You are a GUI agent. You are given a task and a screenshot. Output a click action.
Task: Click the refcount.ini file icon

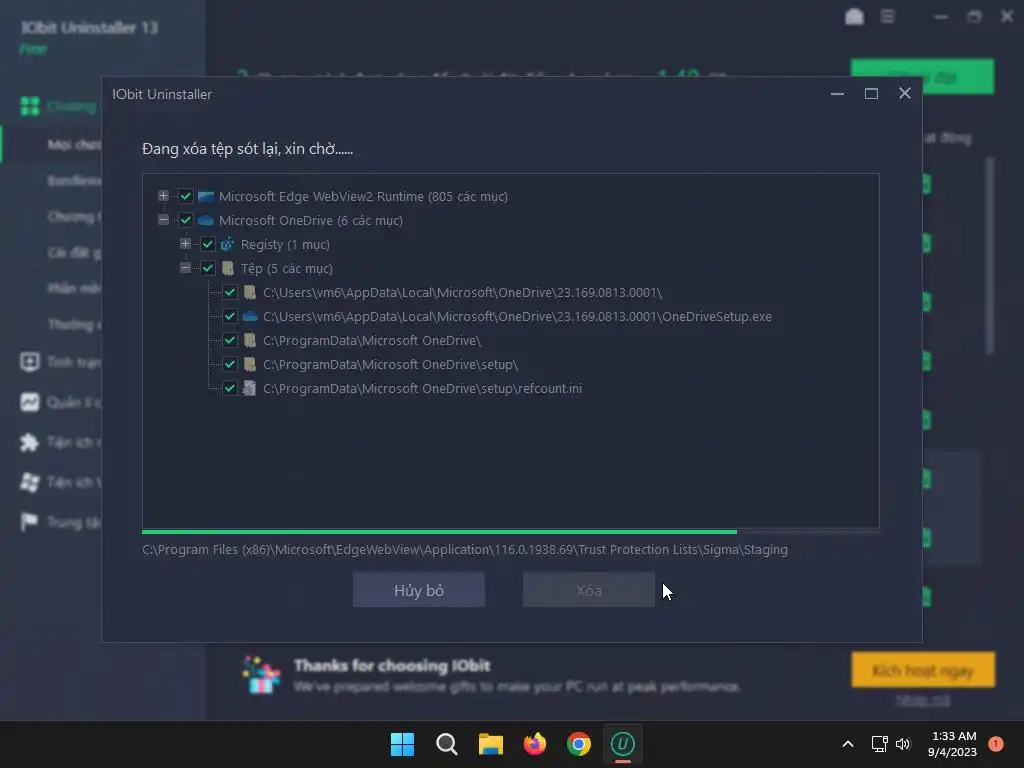coord(249,388)
